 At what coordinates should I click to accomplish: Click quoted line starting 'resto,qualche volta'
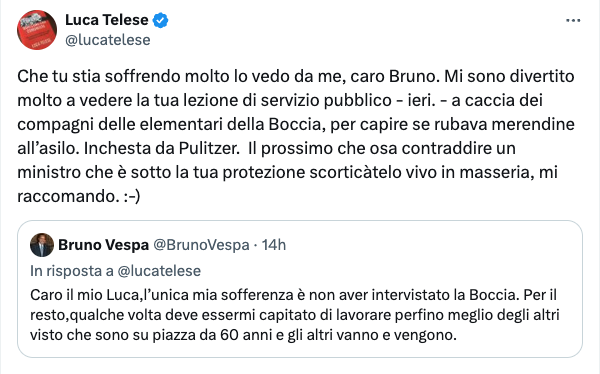(295, 315)
